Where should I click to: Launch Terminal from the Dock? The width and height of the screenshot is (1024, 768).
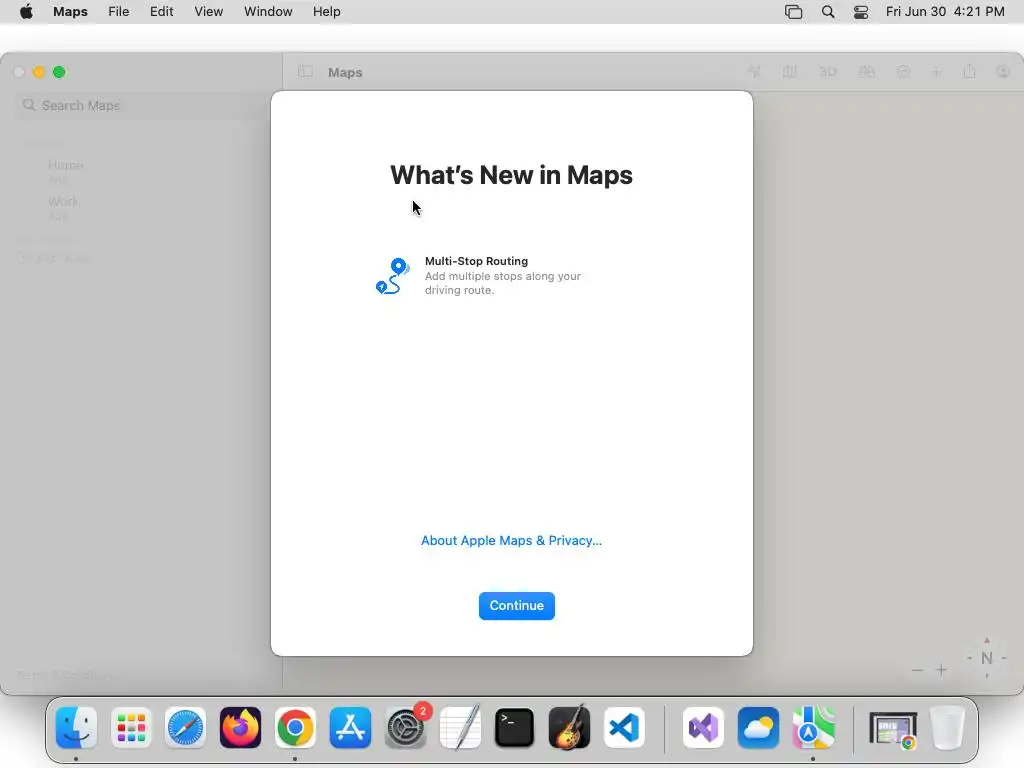coord(515,728)
